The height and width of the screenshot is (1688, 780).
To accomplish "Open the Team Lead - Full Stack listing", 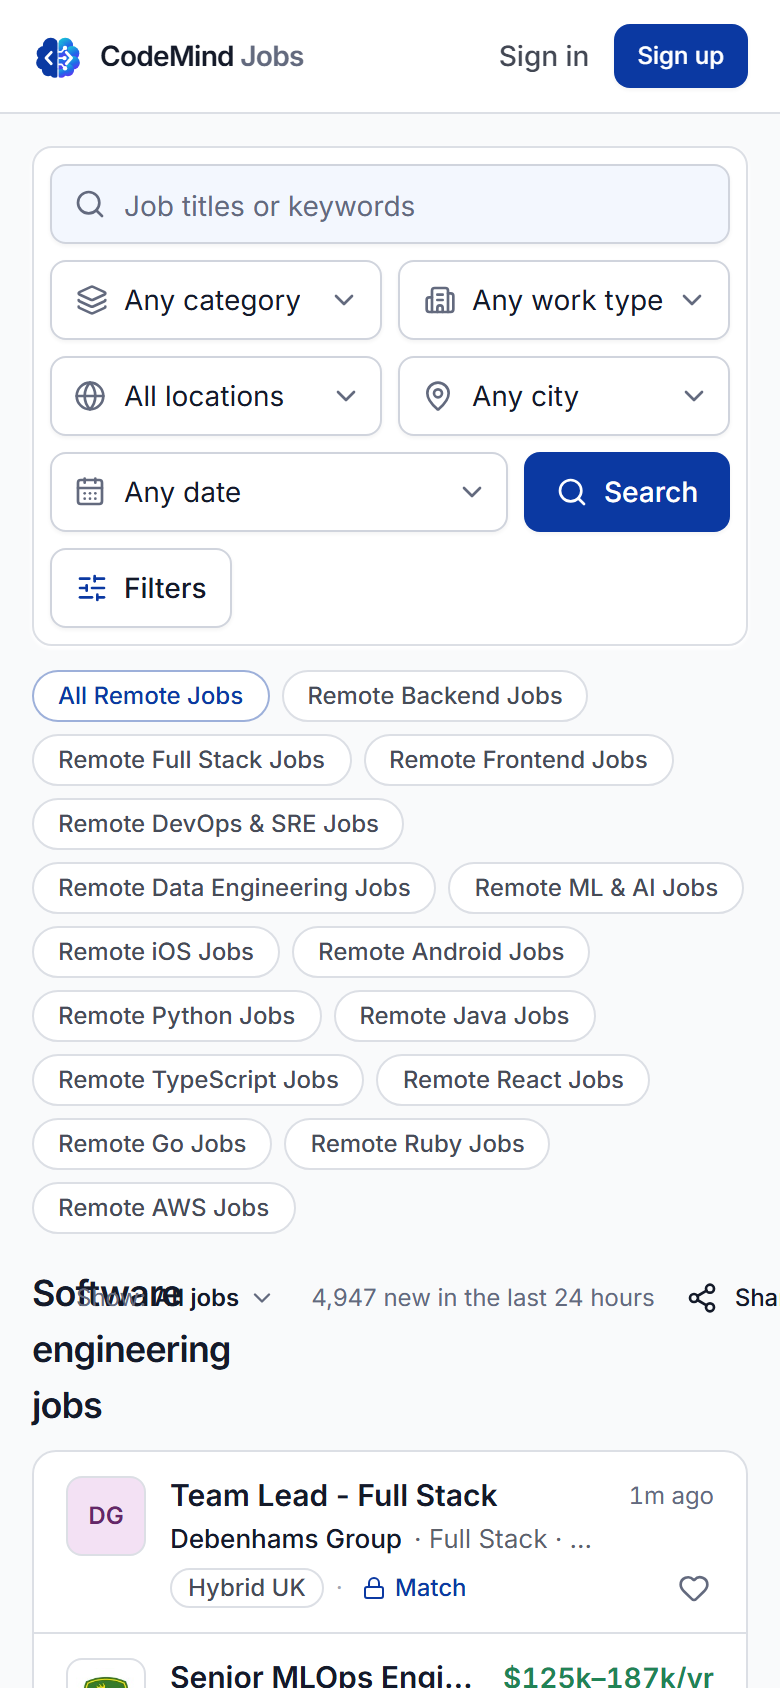I will coord(333,1495).
